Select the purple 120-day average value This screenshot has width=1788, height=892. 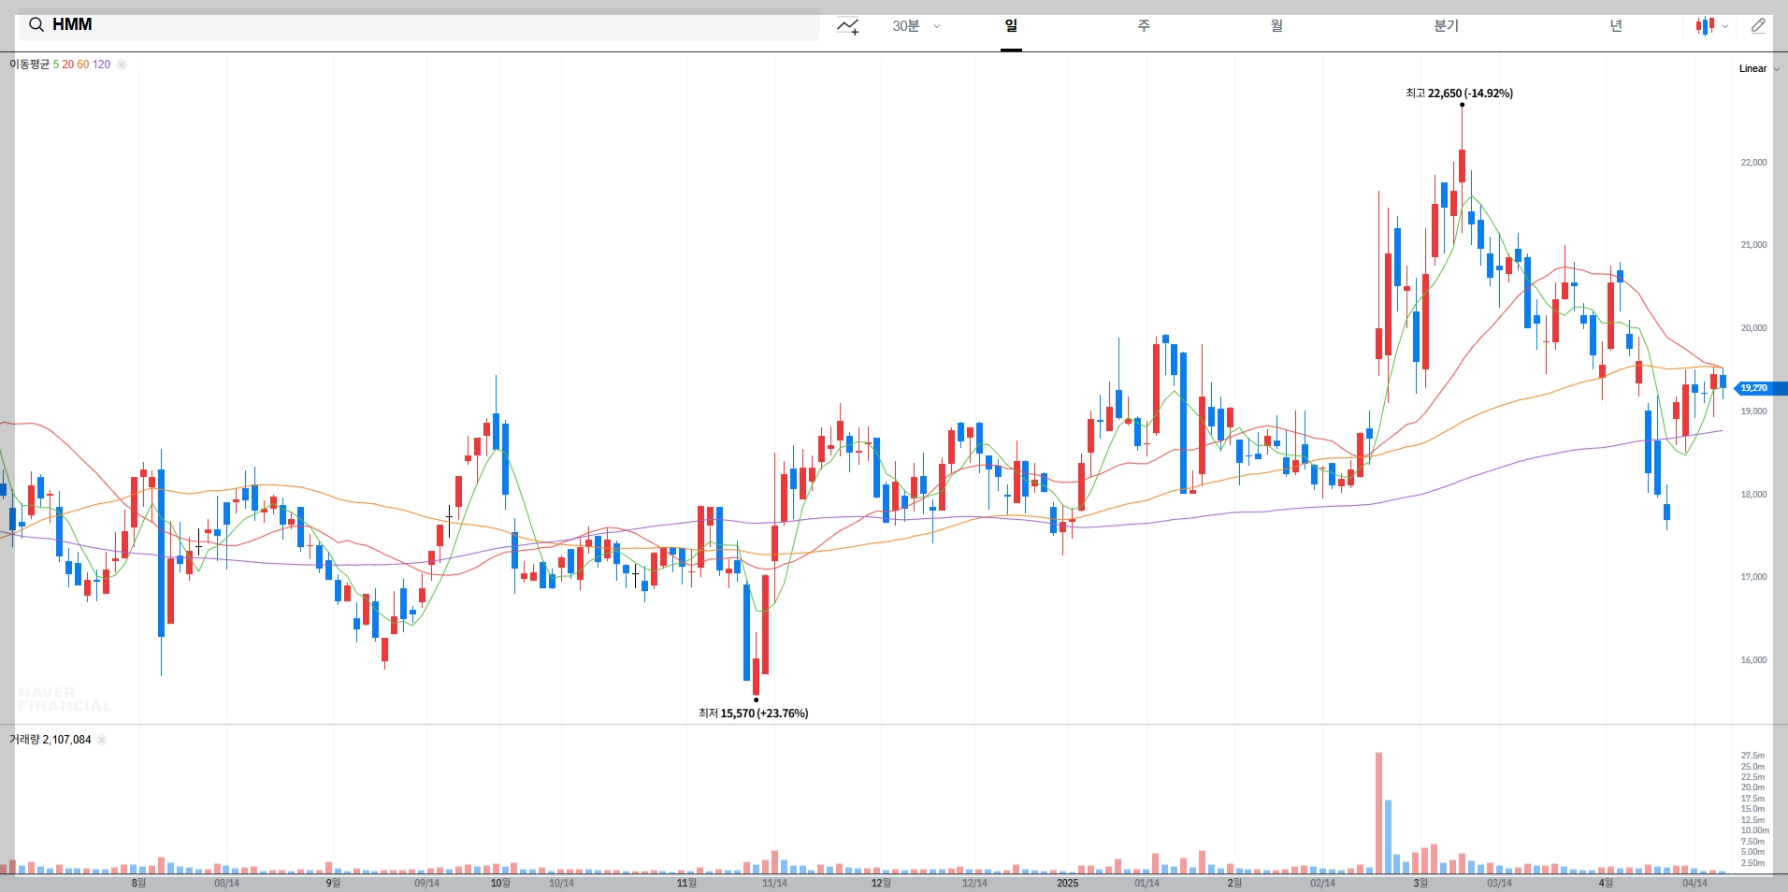101,64
